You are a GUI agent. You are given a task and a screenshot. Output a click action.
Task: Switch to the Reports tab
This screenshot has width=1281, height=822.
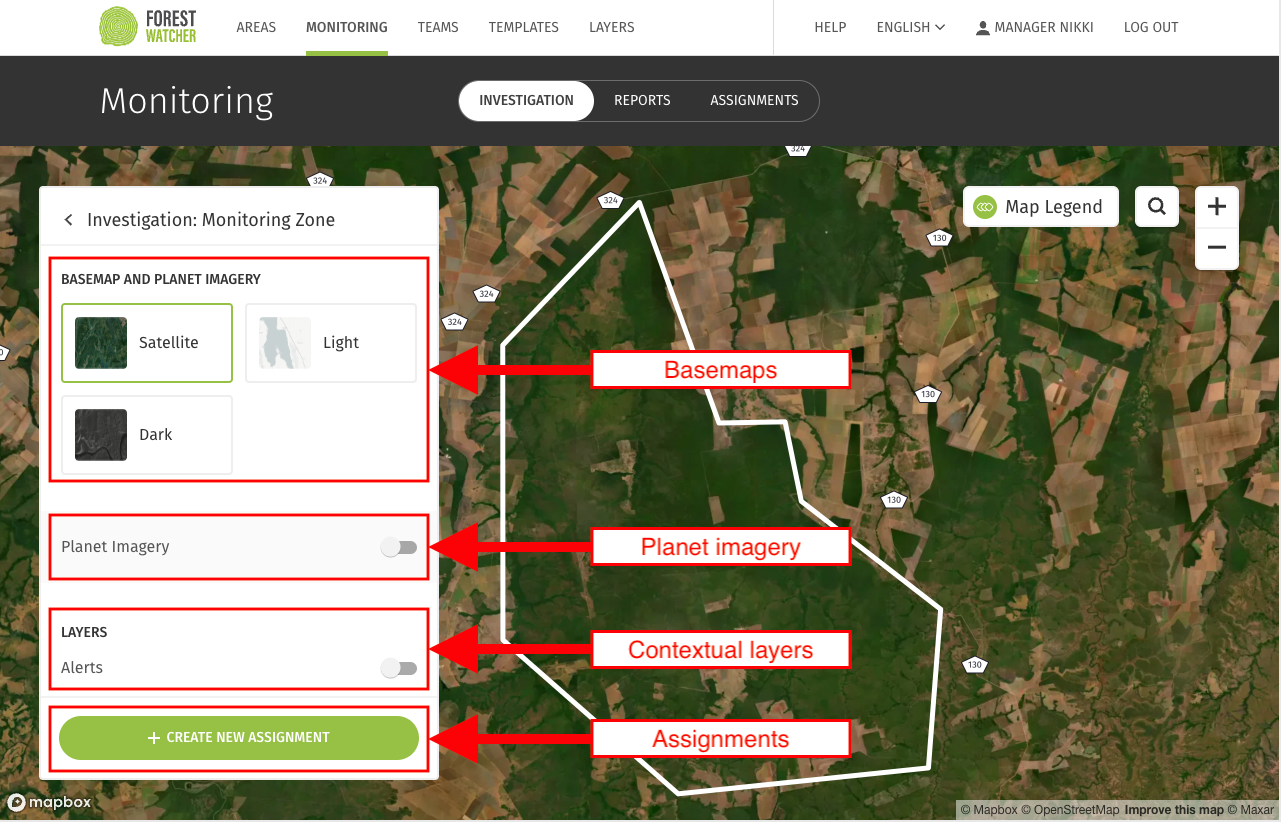tap(642, 101)
